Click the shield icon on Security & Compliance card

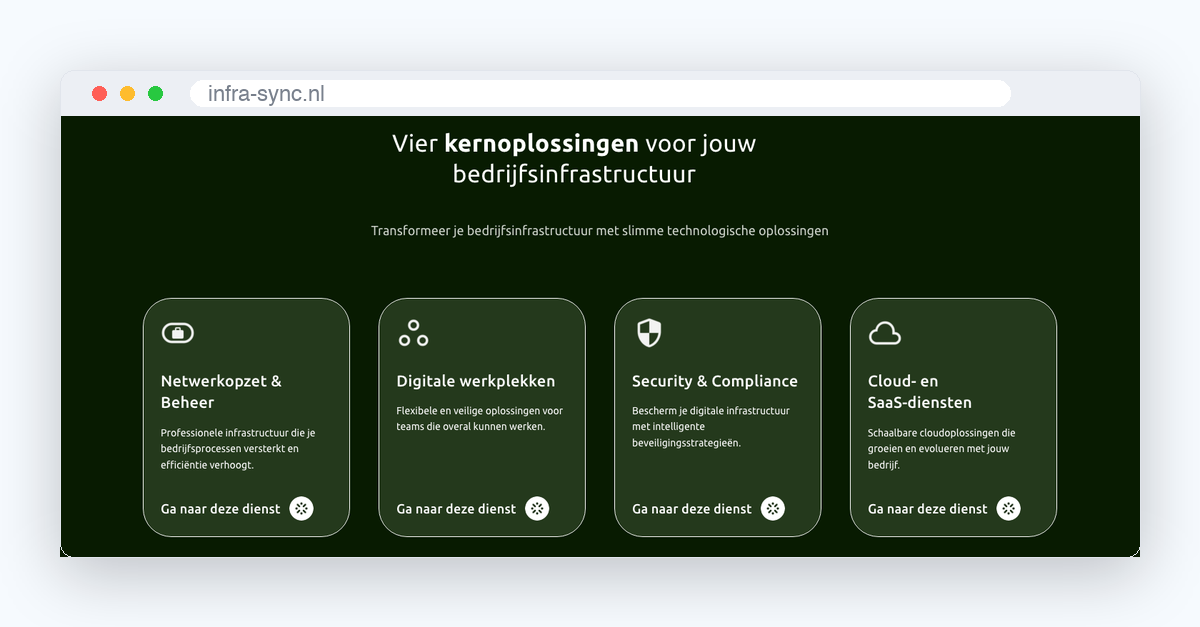tap(649, 333)
